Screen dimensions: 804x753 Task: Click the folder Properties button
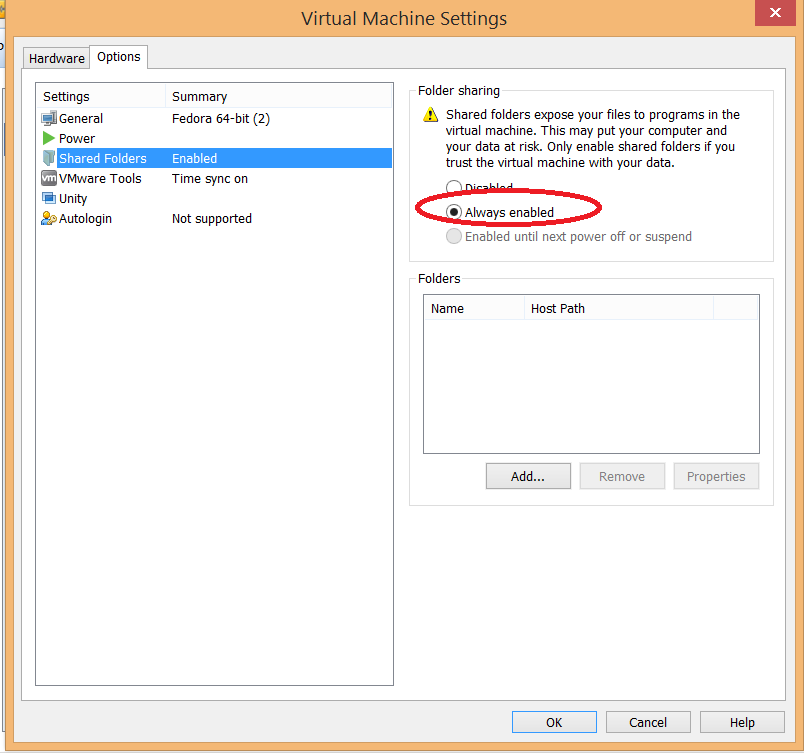[x=716, y=476]
